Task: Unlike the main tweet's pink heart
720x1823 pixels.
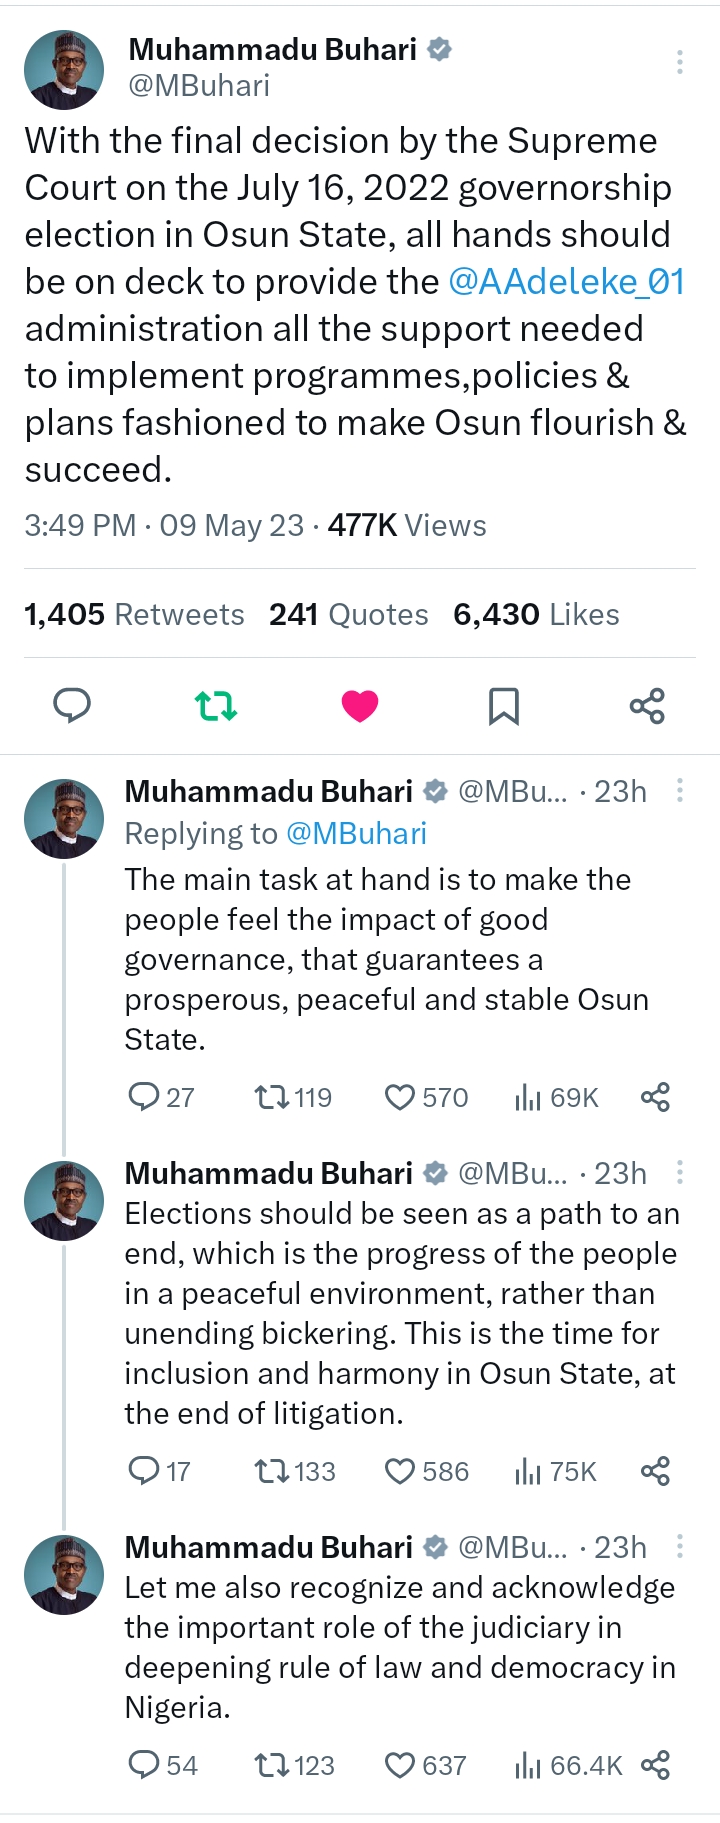Action: tap(360, 706)
